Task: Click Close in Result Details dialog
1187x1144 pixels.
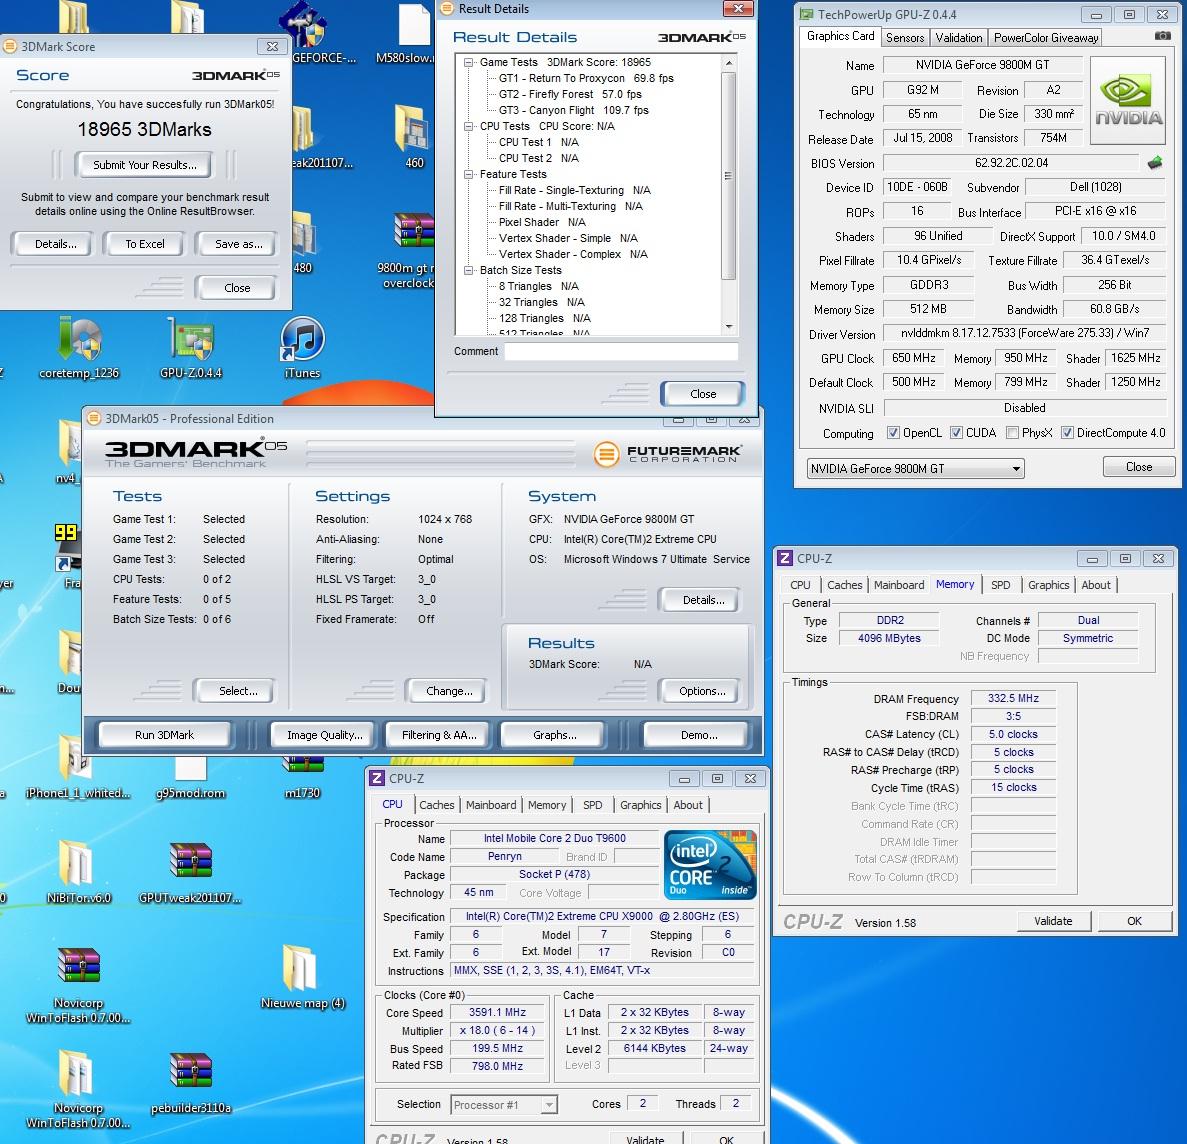Action: [x=703, y=394]
